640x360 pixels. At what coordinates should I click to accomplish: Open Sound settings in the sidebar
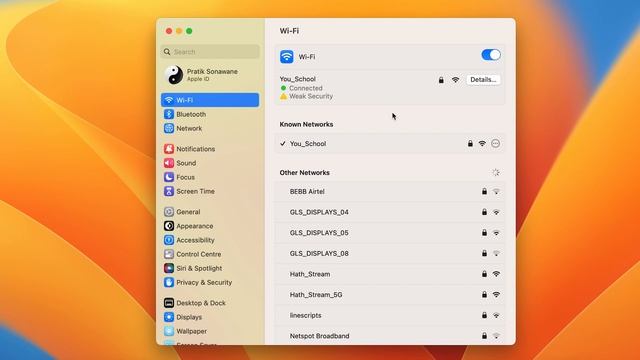tap(210, 163)
